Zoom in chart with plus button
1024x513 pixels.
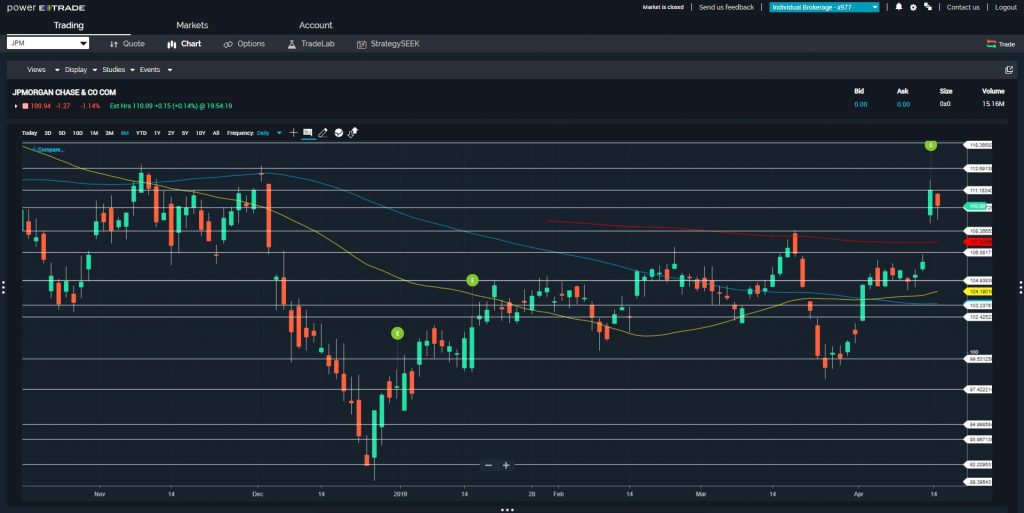coord(506,465)
